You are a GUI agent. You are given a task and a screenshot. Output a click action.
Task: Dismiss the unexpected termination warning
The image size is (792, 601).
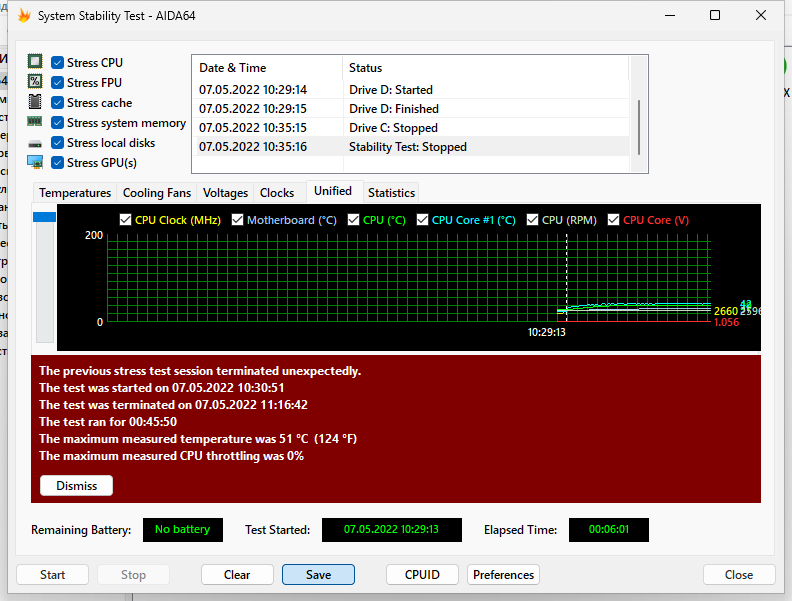tap(76, 485)
